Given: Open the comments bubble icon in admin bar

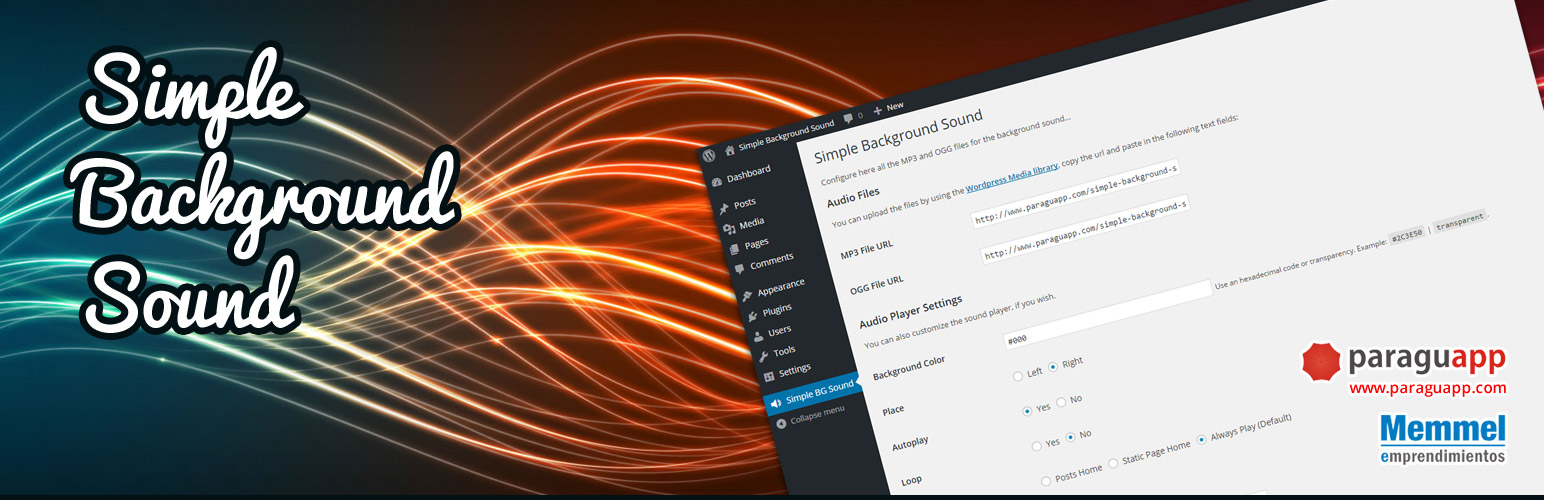Looking at the screenshot, I should [x=848, y=119].
